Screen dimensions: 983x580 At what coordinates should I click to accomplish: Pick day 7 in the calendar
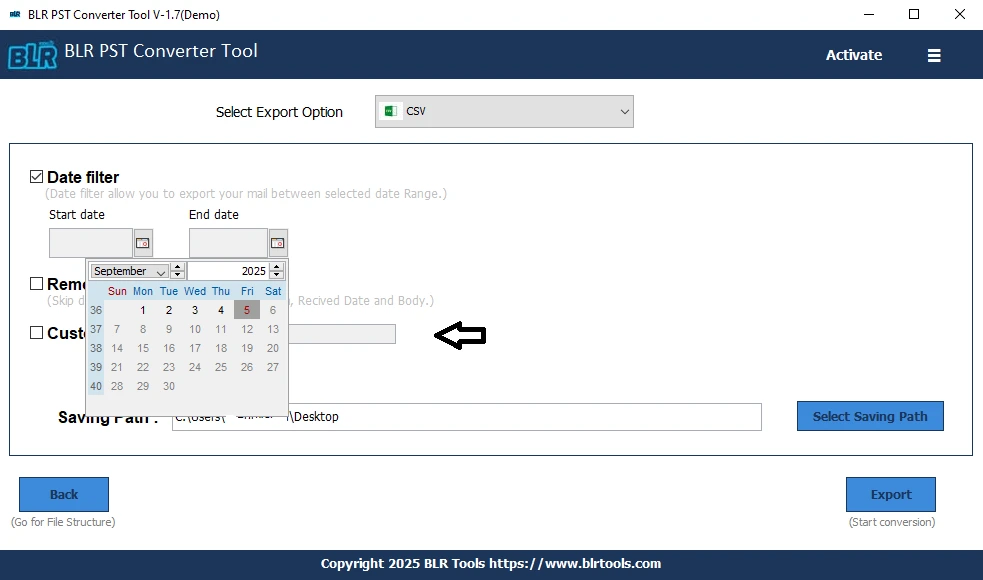point(117,329)
